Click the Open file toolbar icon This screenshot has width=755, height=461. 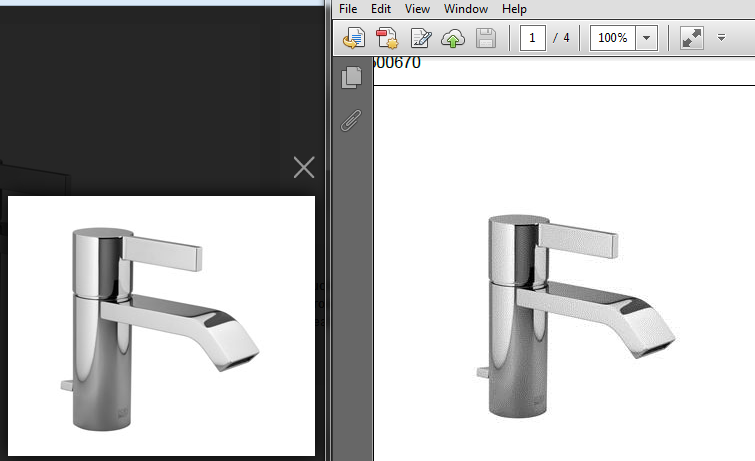point(352,39)
